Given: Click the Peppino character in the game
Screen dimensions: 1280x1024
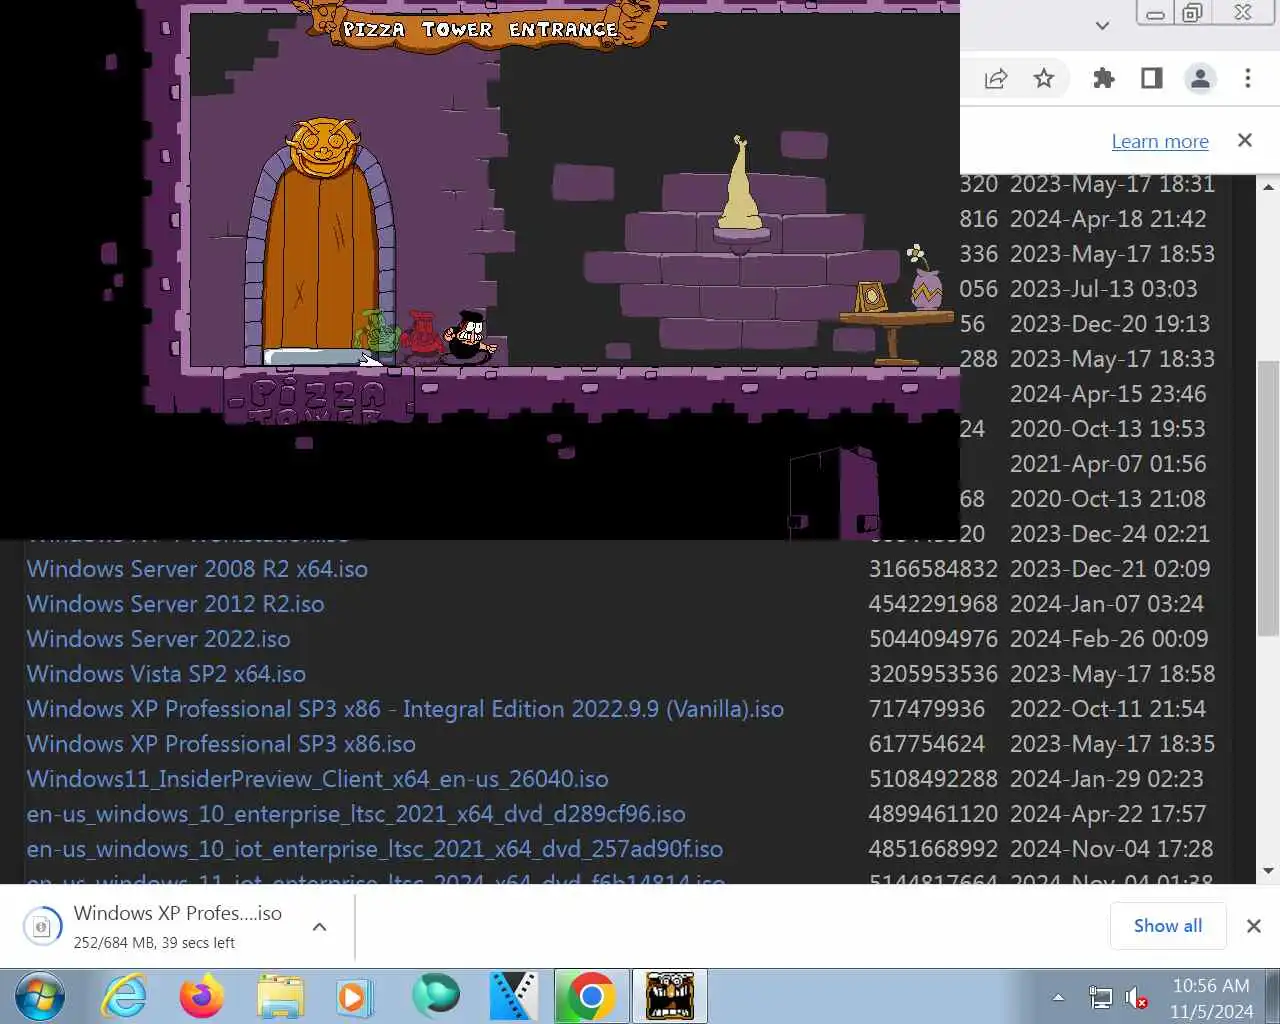Looking at the screenshot, I should [x=467, y=338].
